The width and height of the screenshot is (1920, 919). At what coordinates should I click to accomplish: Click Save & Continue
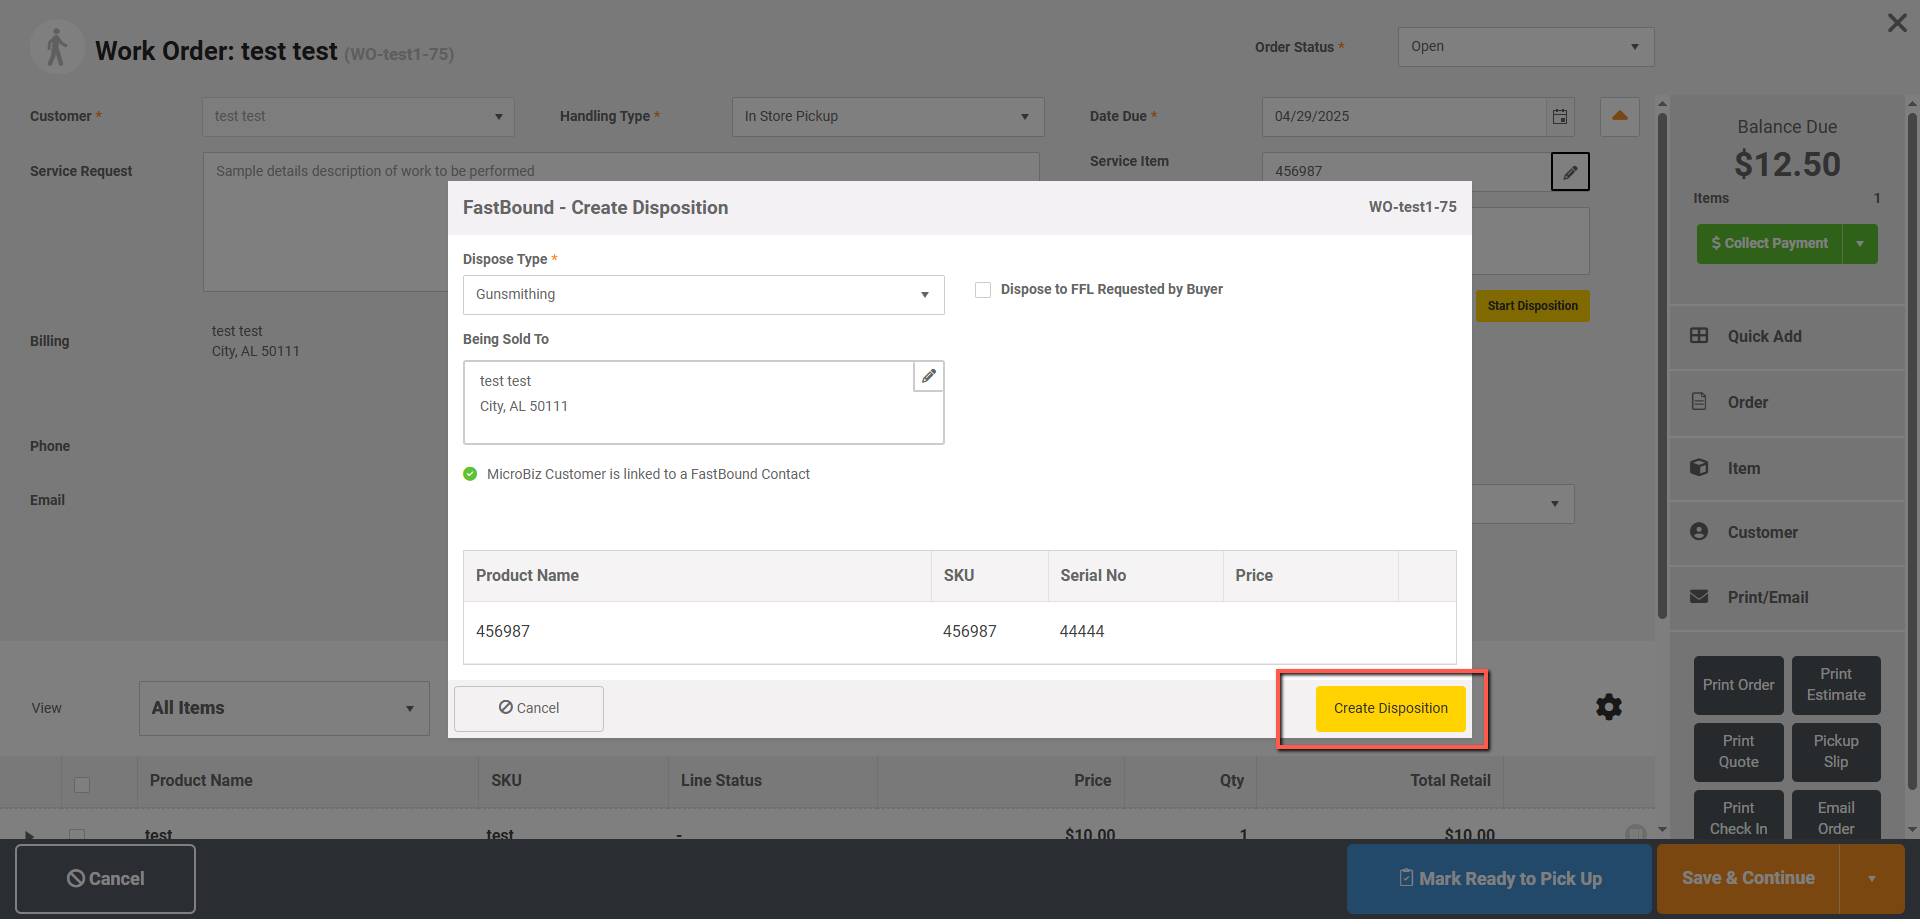pos(1748,878)
